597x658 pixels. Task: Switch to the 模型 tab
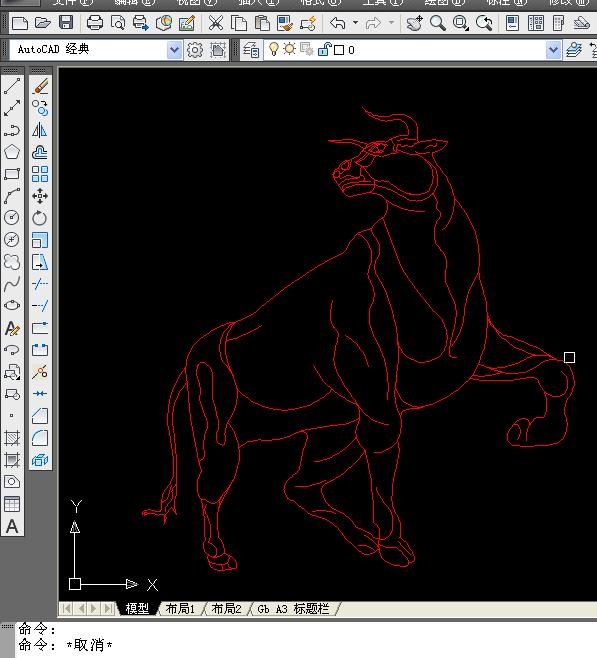138,608
